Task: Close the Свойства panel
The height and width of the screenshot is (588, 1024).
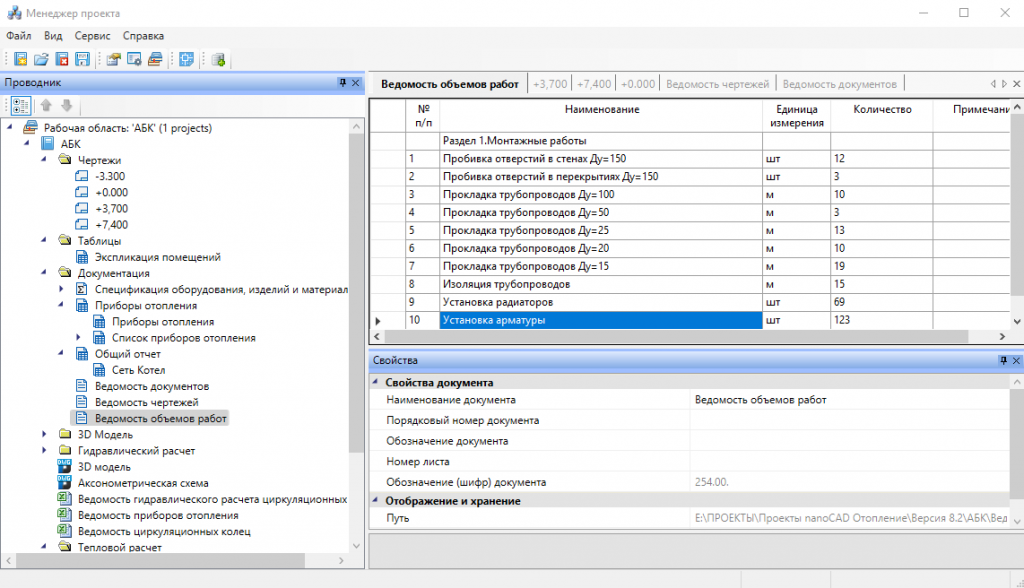Action: (1016, 360)
